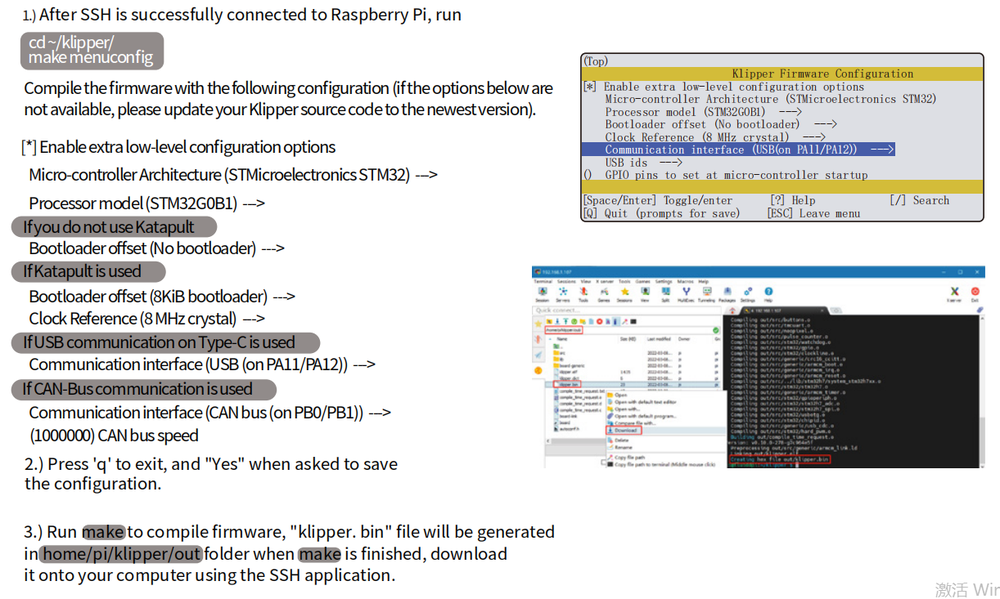Click the MultiExec toolbar icon
Image resolution: width=1000 pixels, height=599 pixels.
pos(685,293)
